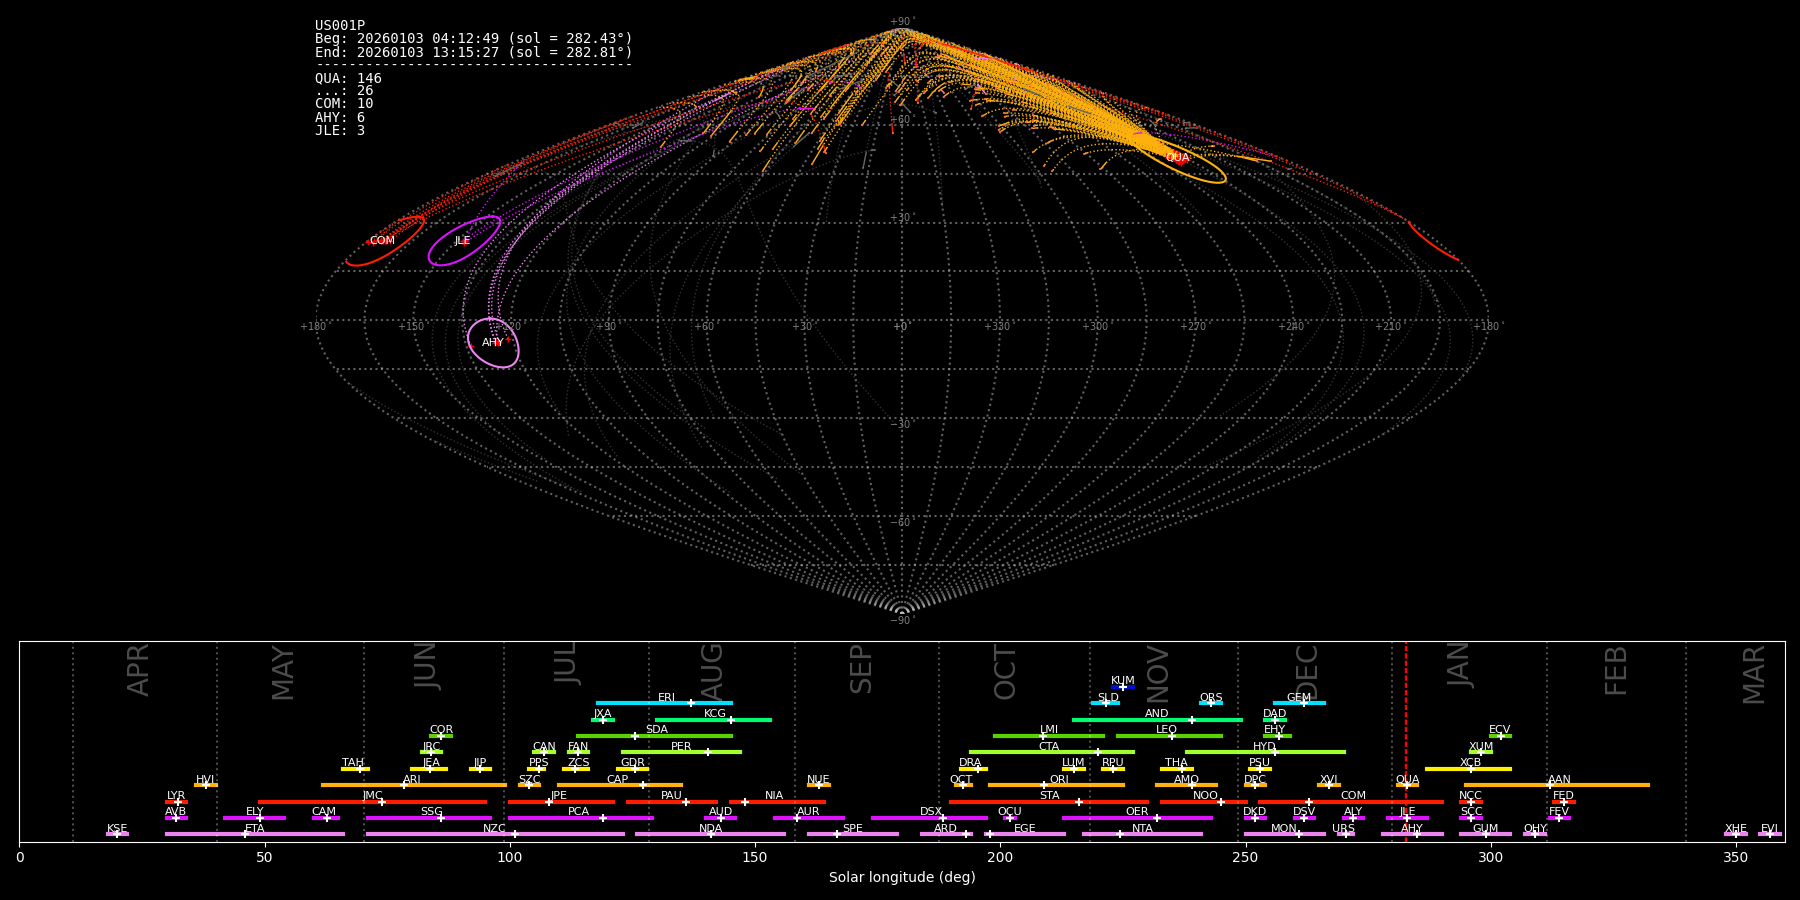Click the JAN month label
This screenshot has height=900, width=1800.
click(x=1459, y=665)
